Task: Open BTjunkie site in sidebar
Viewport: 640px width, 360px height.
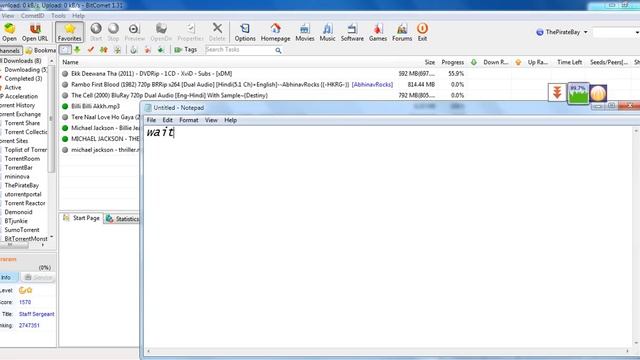Action: coord(16,221)
